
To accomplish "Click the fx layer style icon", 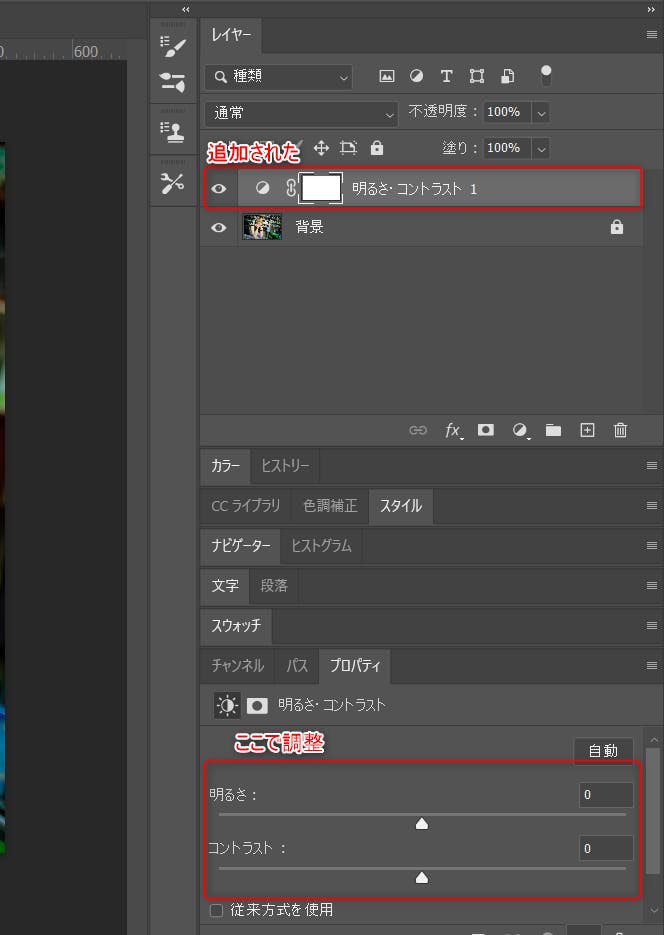I will click(453, 430).
